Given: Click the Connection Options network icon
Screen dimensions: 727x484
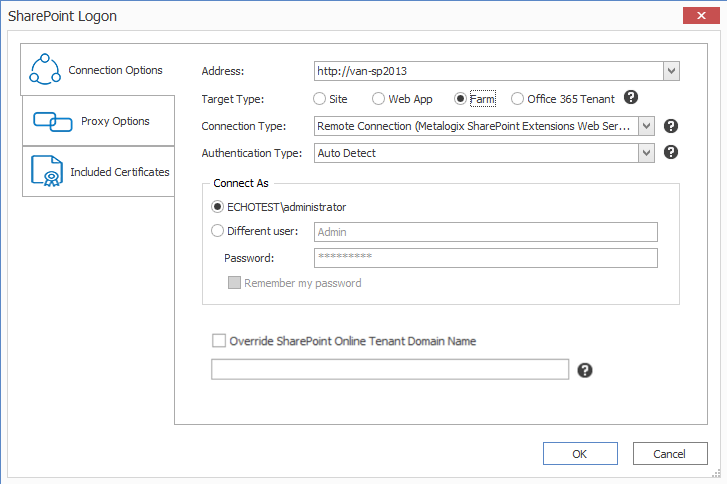Looking at the screenshot, I should coord(46,70).
